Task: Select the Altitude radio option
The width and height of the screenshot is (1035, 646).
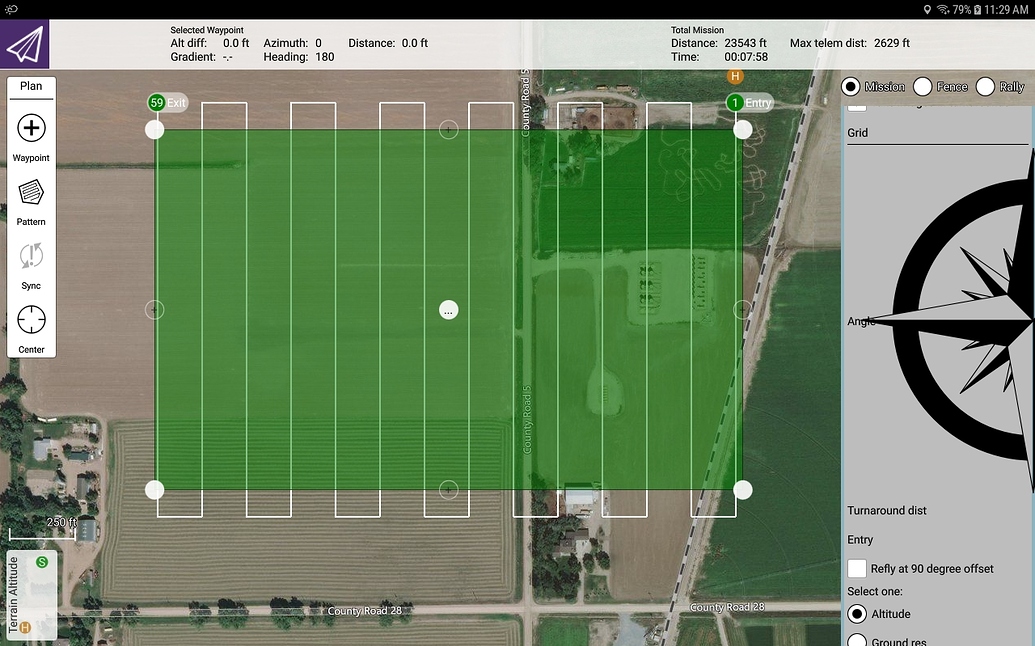Action: (856, 614)
